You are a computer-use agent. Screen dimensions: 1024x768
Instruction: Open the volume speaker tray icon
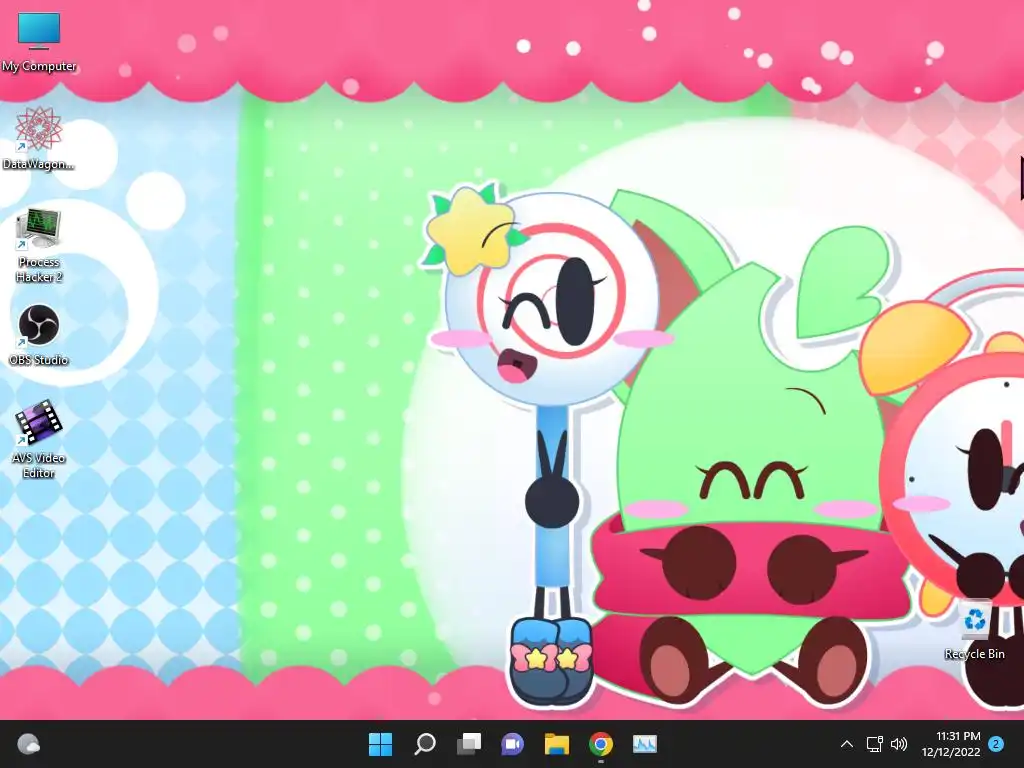899,744
